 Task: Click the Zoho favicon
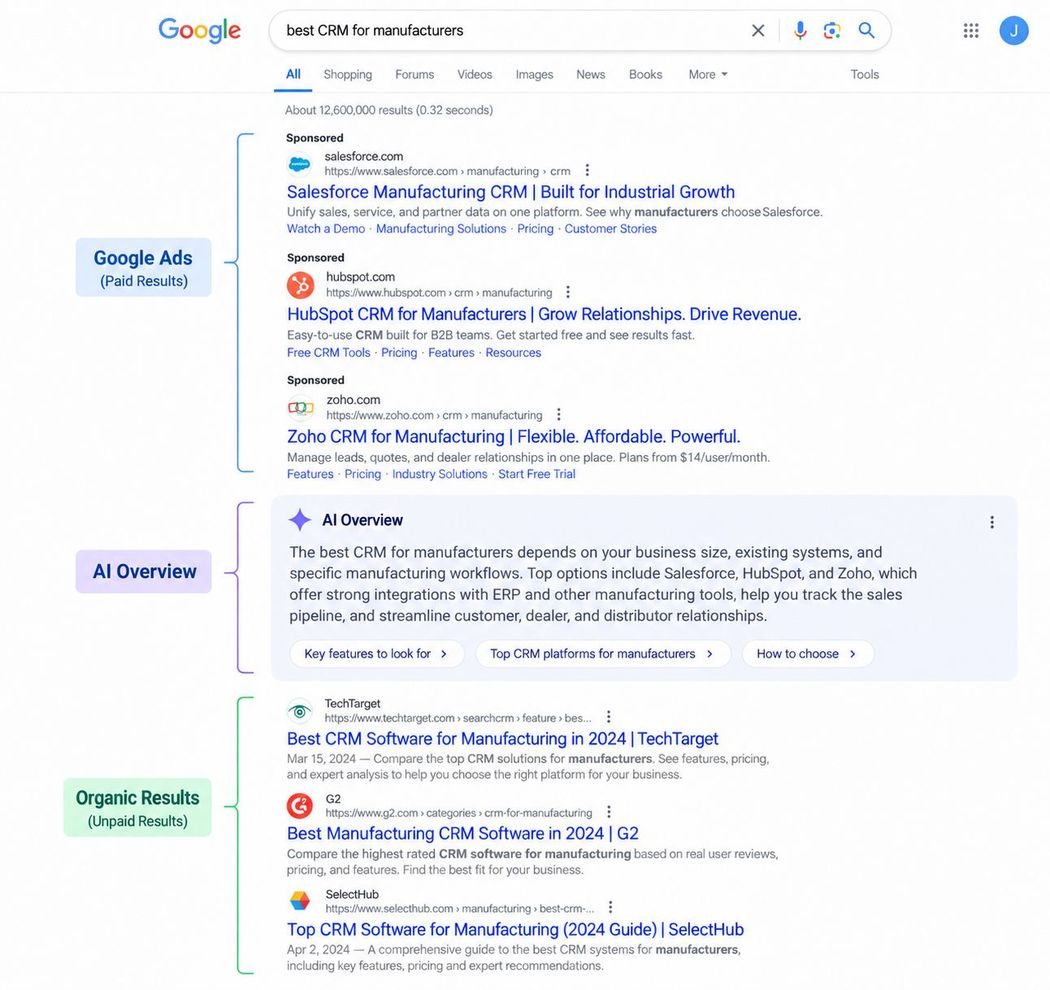click(301, 407)
